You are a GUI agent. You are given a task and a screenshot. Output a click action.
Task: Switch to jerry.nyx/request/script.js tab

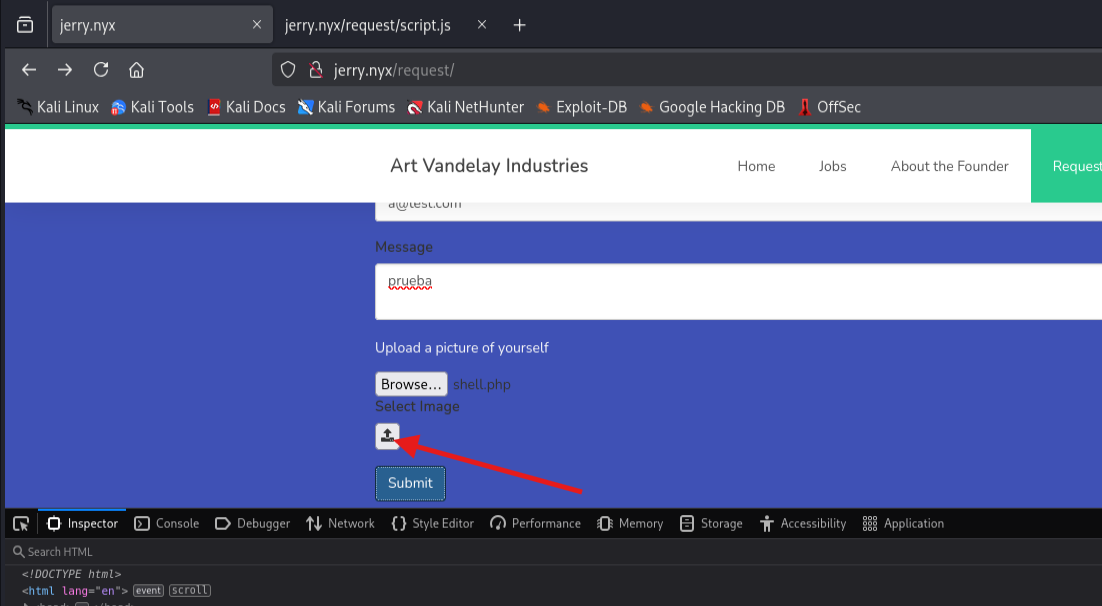pyautogui.click(x=367, y=25)
